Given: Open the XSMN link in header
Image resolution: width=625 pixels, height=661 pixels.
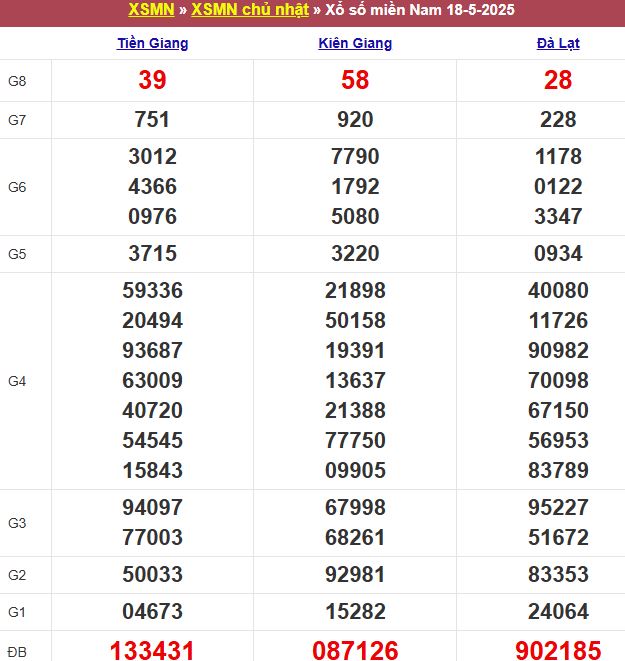Looking at the screenshot, I should (x=151, y=10).
